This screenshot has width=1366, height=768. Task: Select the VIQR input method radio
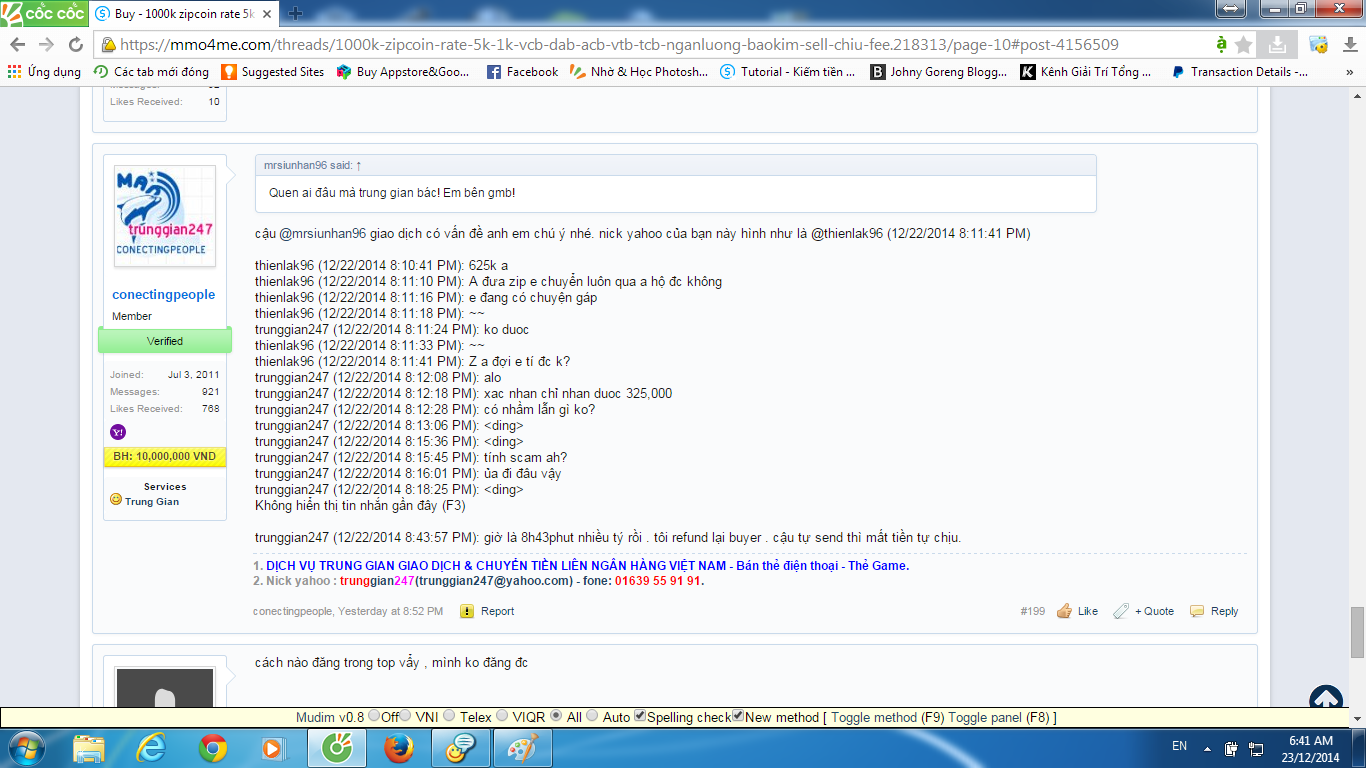pos(503,717)
